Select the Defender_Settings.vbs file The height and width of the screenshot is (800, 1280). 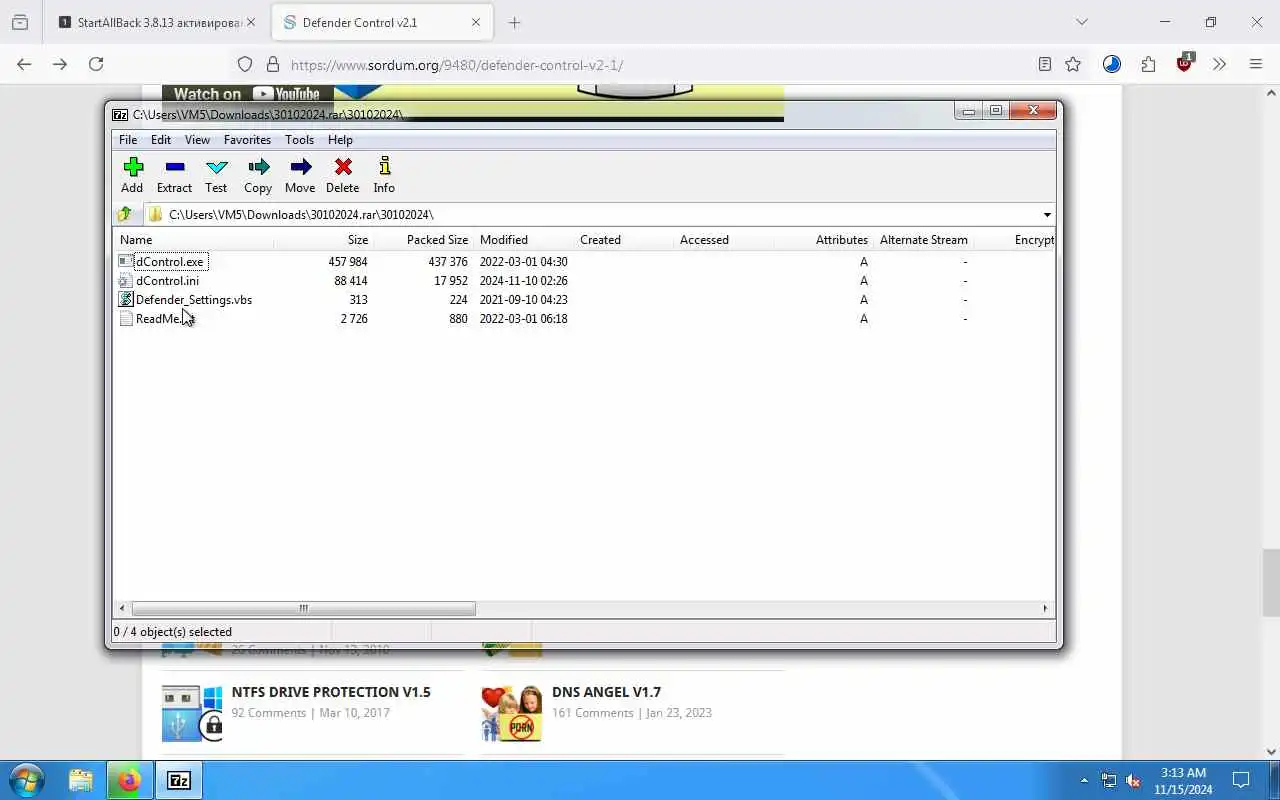[185, 300]
